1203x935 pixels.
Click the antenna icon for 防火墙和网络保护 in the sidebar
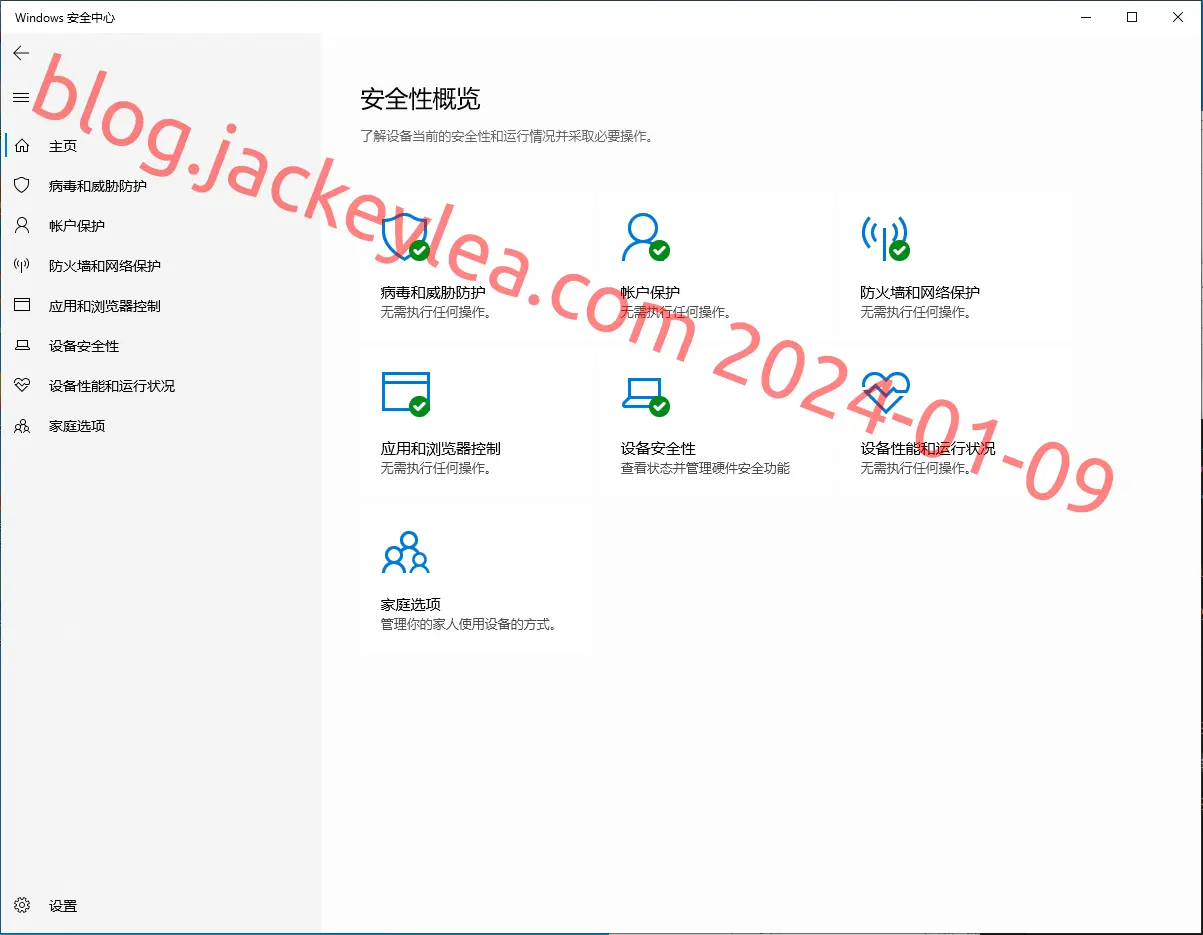[22, 266]
